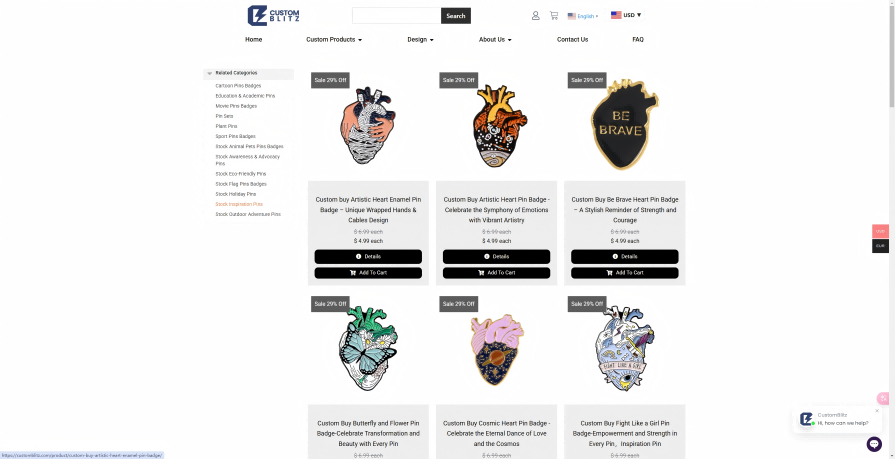This screenshot has height=459, width=895.
Task: Click the pink accessibility floating icon
Action: pyautogui.click(x=883, y=398)
